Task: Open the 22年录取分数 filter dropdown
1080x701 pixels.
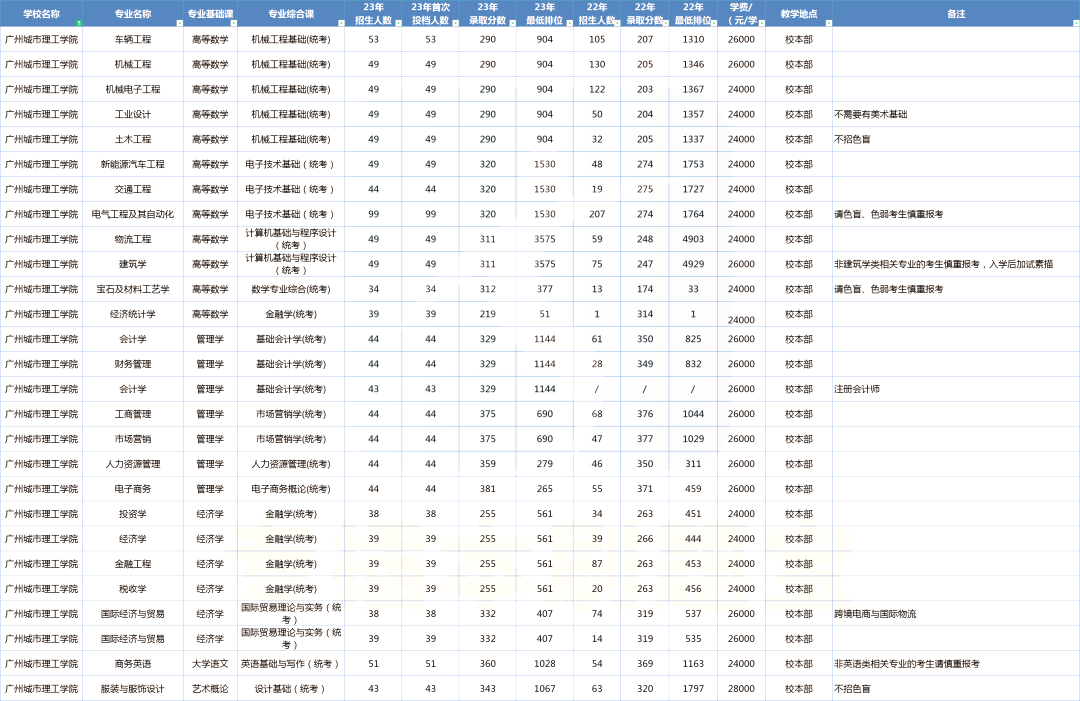Action: (x=665, y=23)
